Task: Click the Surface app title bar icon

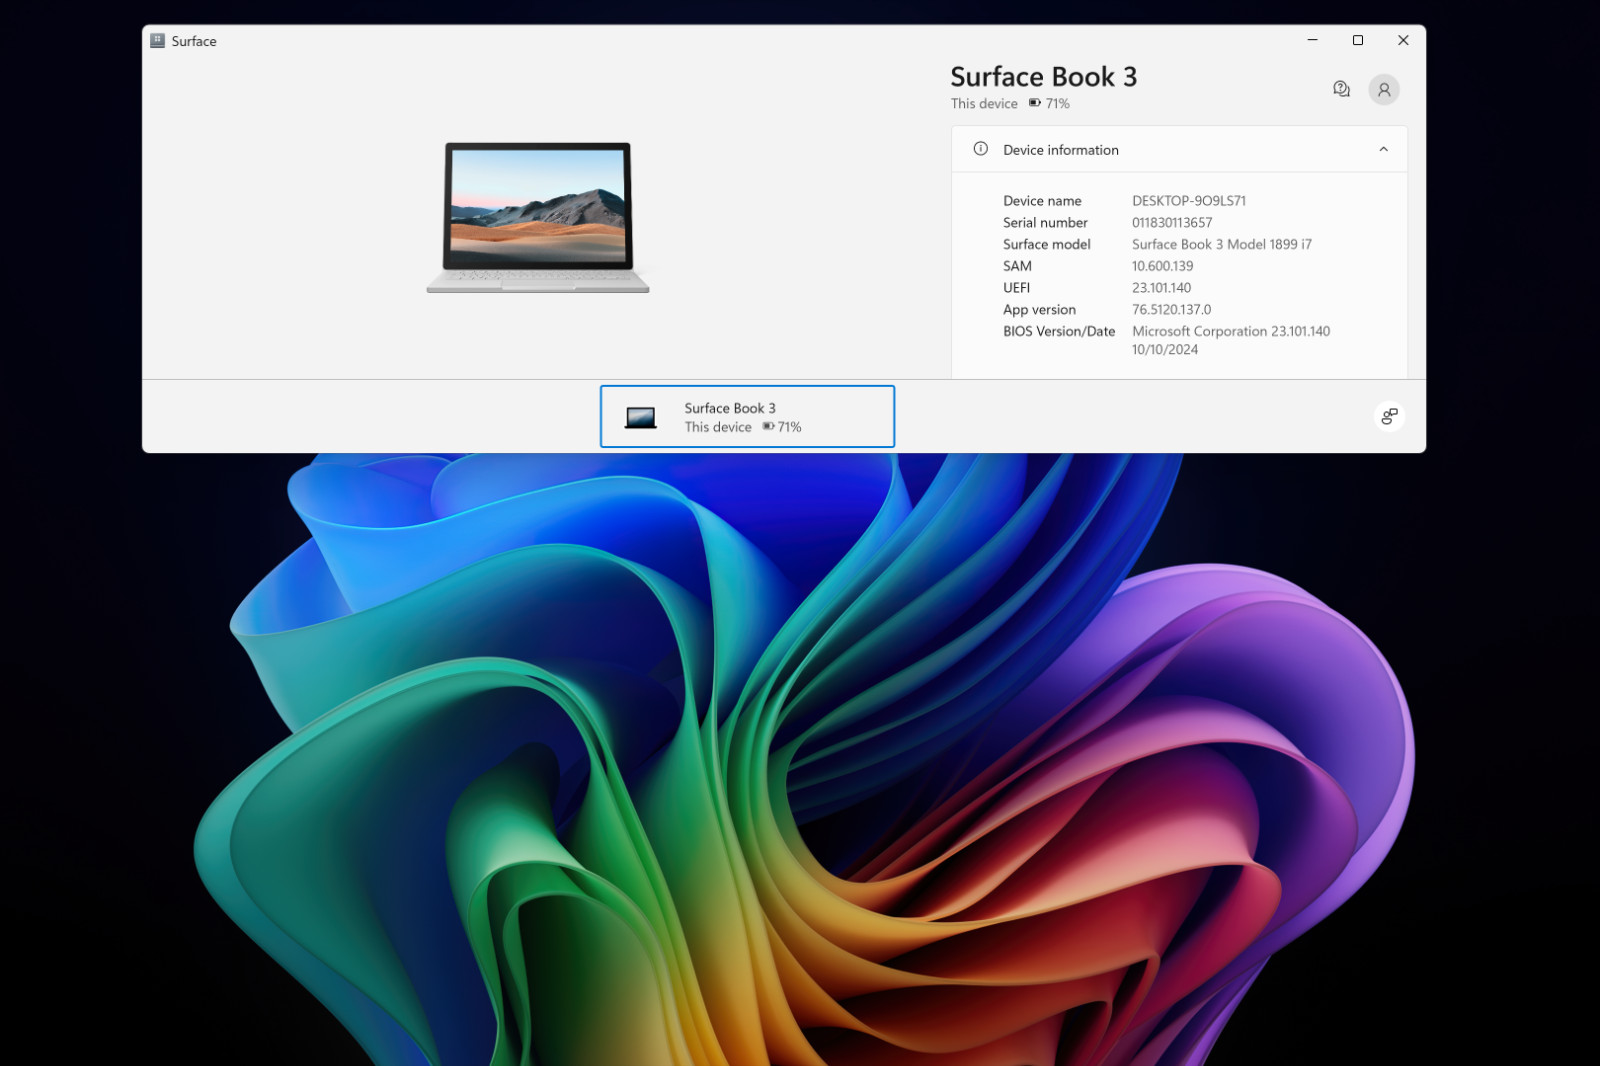Action: pos(157,40)
